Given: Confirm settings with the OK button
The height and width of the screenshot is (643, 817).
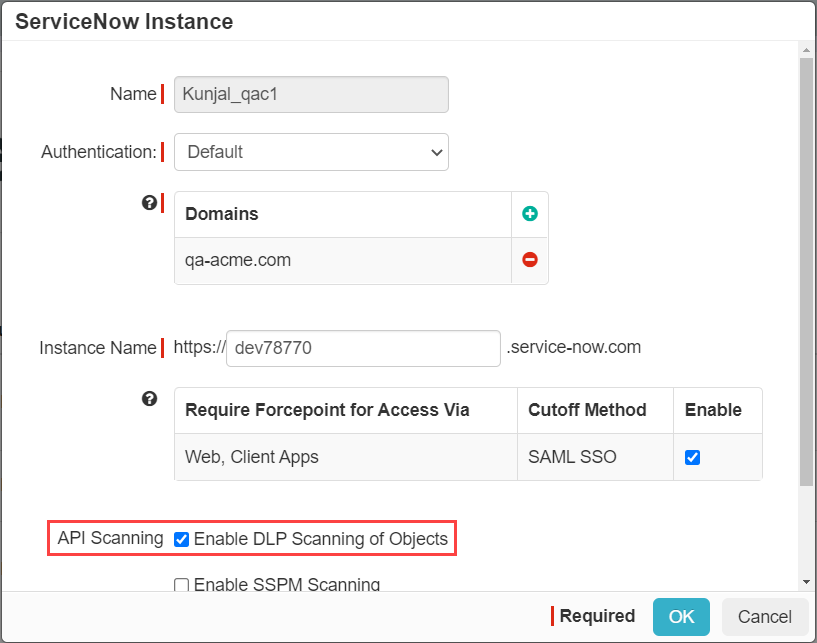Looking at the screenshot, I should click(x=681, y=617).
